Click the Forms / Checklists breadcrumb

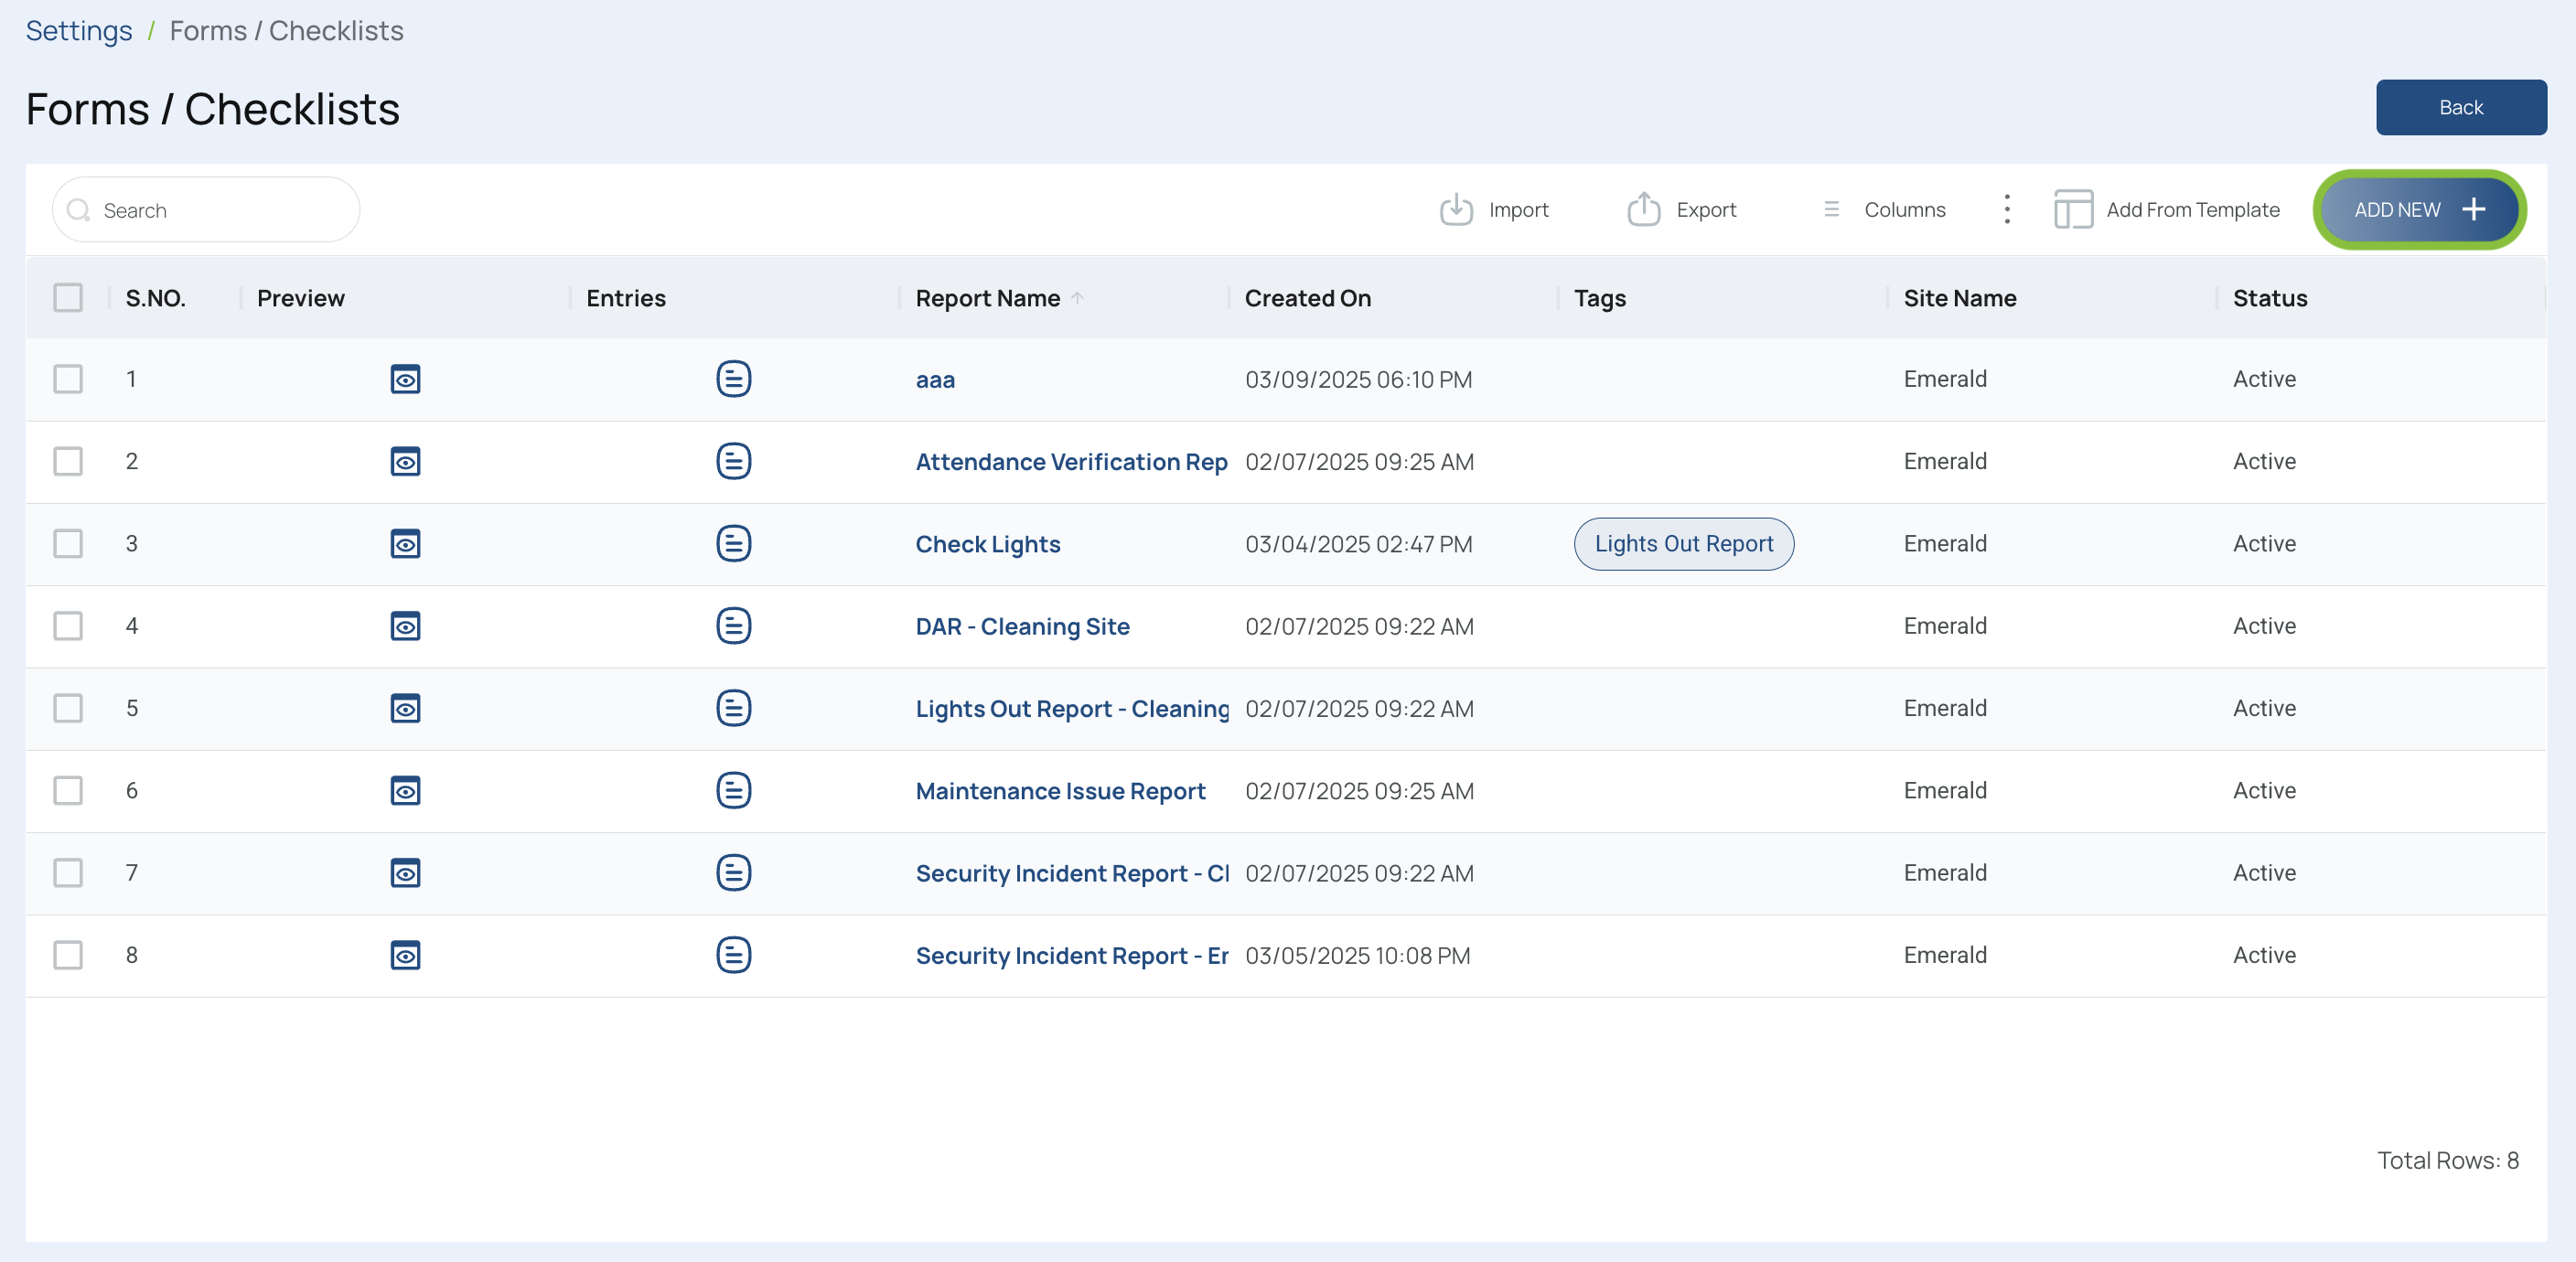point(286,31)
